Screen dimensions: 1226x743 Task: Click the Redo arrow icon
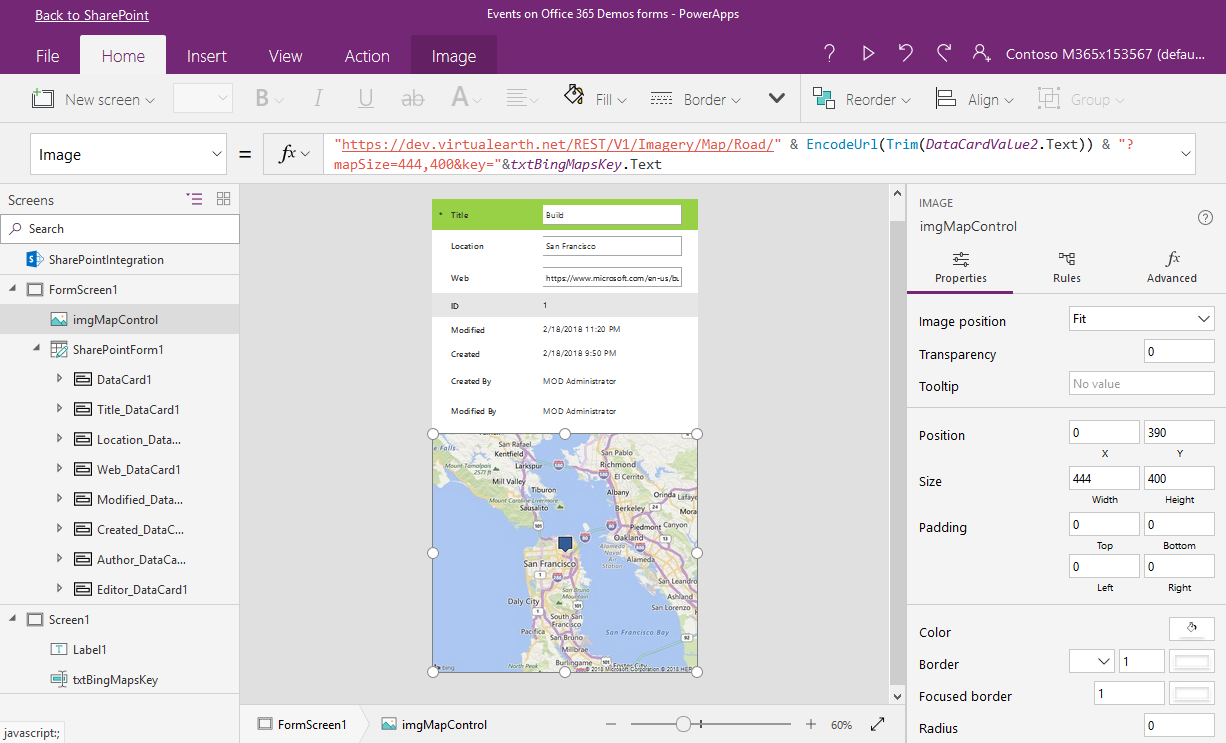(x=944, y=54)
